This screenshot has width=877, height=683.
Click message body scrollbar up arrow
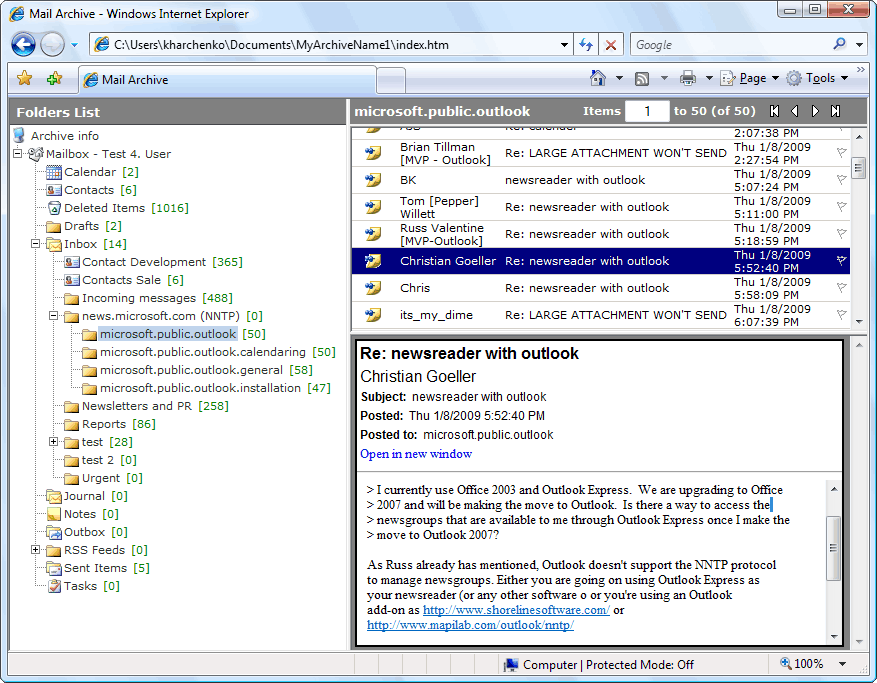834,489
